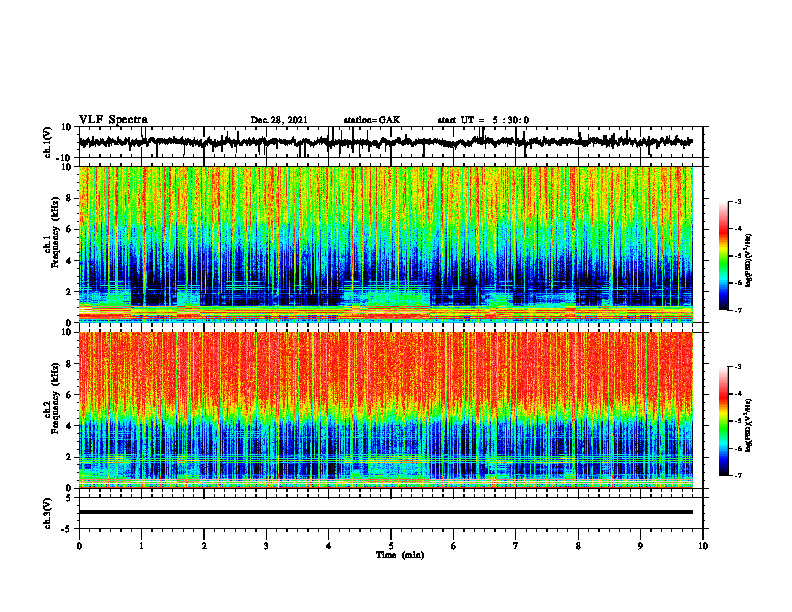
Task: Click time axis tick label "4"
Action: 328,546
